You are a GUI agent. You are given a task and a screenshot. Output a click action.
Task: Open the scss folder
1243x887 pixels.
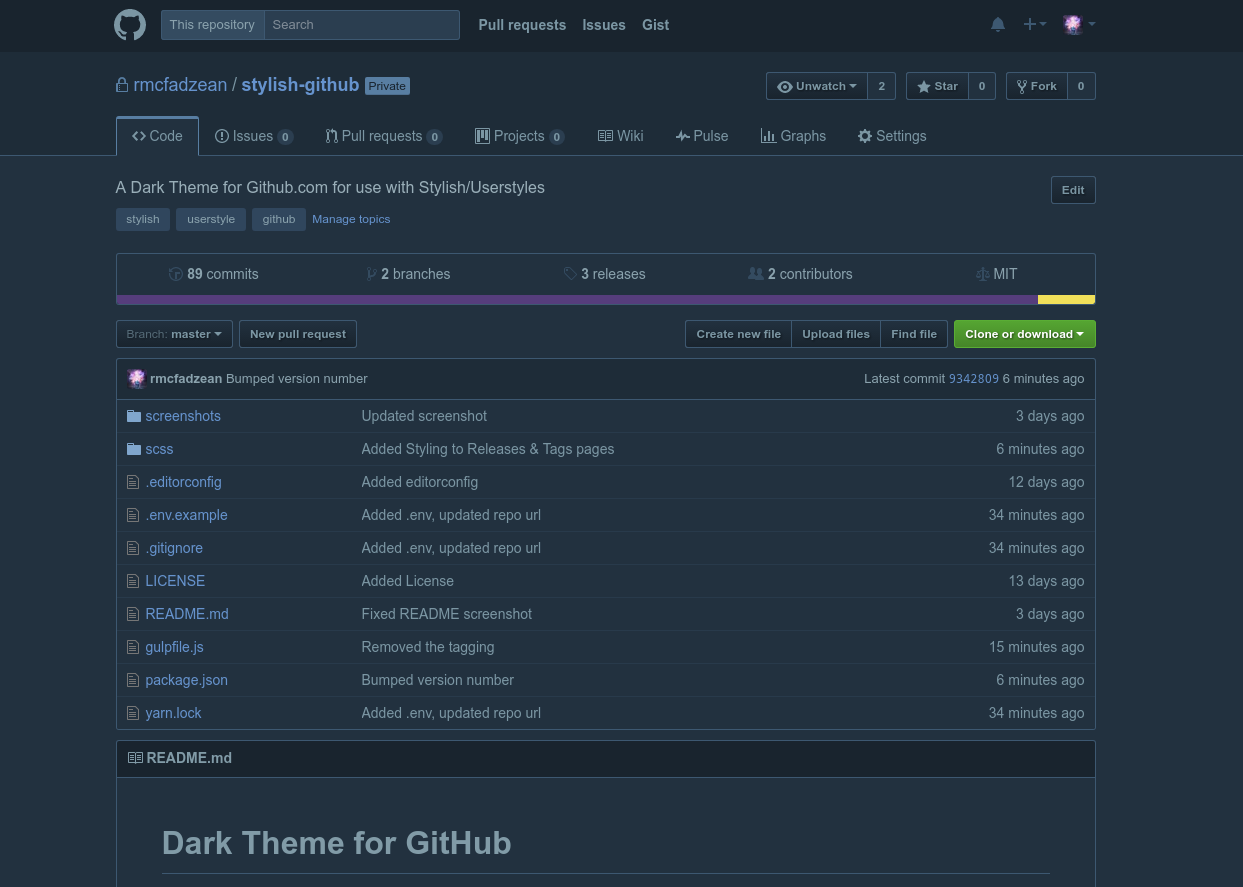pyautogui.click(x=159, y=449)
